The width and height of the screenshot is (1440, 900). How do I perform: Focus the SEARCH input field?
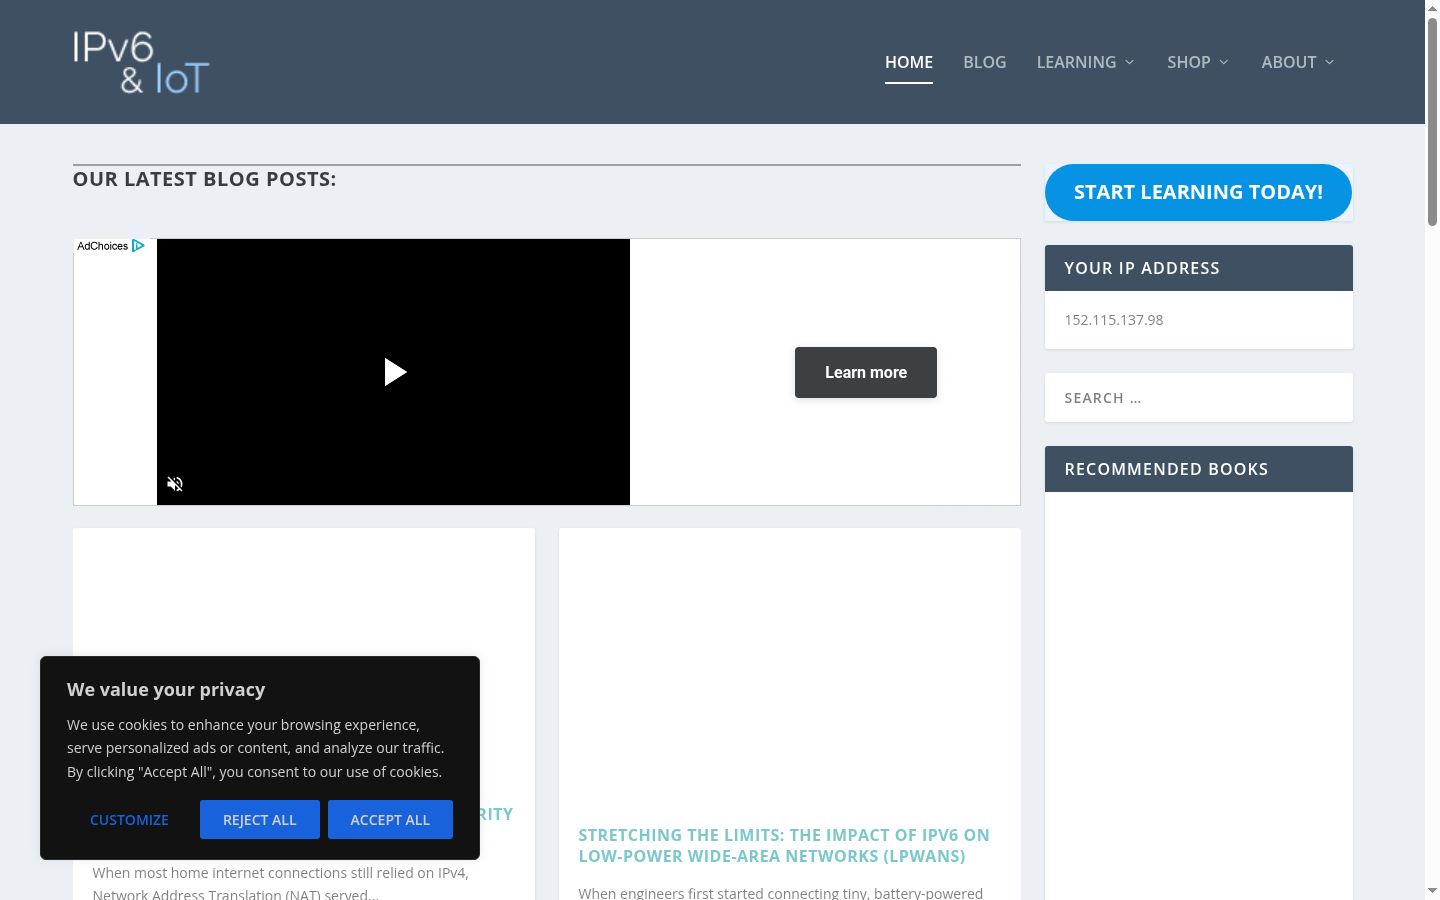(1199, 398)
